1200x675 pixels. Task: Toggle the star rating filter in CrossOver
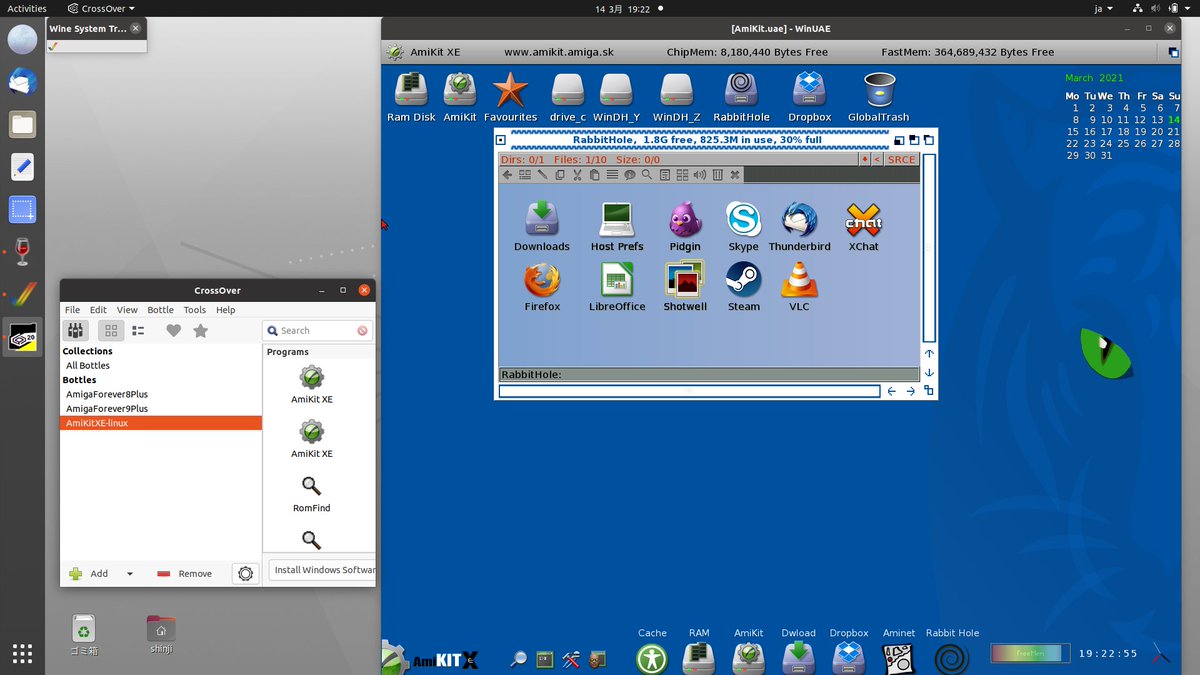[200, 330]
